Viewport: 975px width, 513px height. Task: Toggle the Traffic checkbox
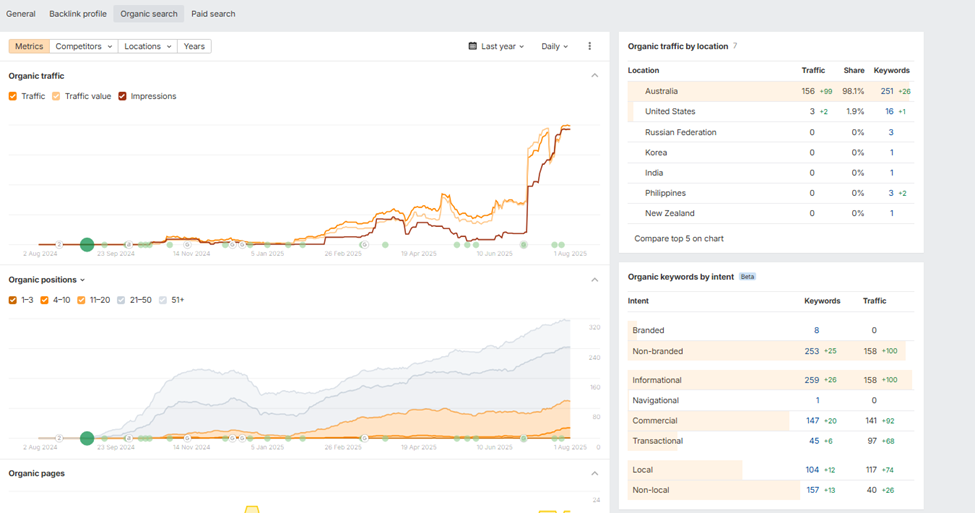[13, 96]
